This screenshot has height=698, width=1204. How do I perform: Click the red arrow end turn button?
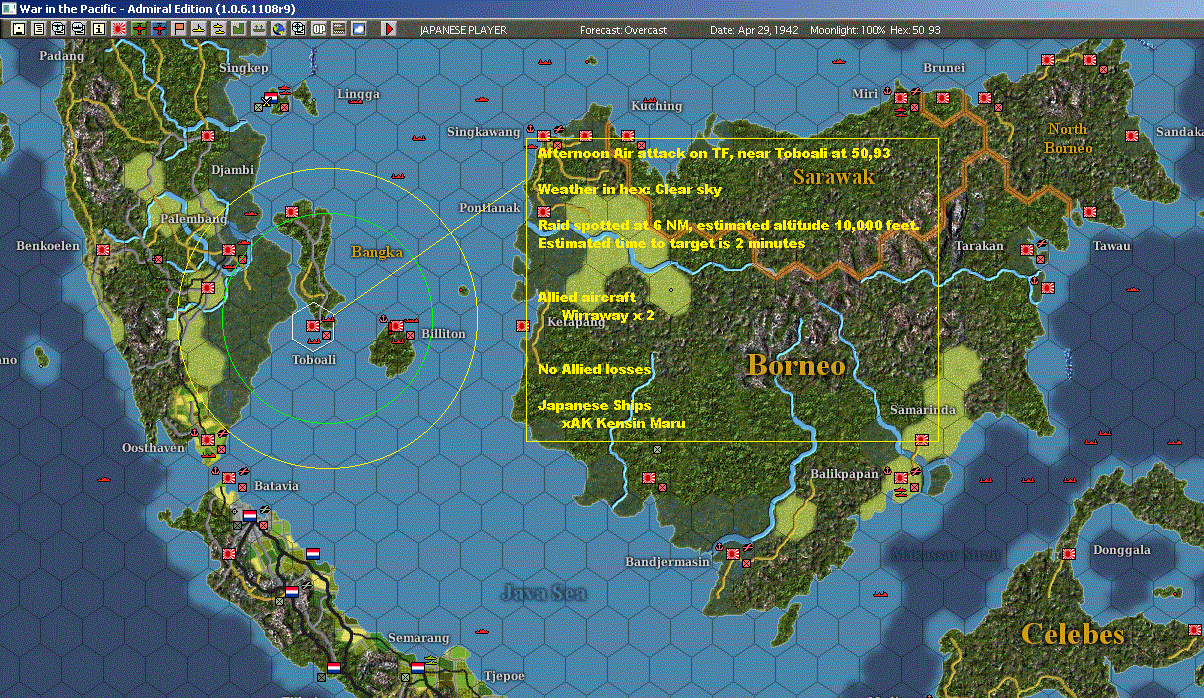(389, 29)
